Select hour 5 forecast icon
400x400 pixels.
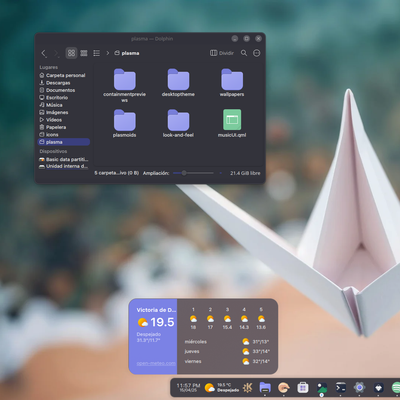(261, 319)
